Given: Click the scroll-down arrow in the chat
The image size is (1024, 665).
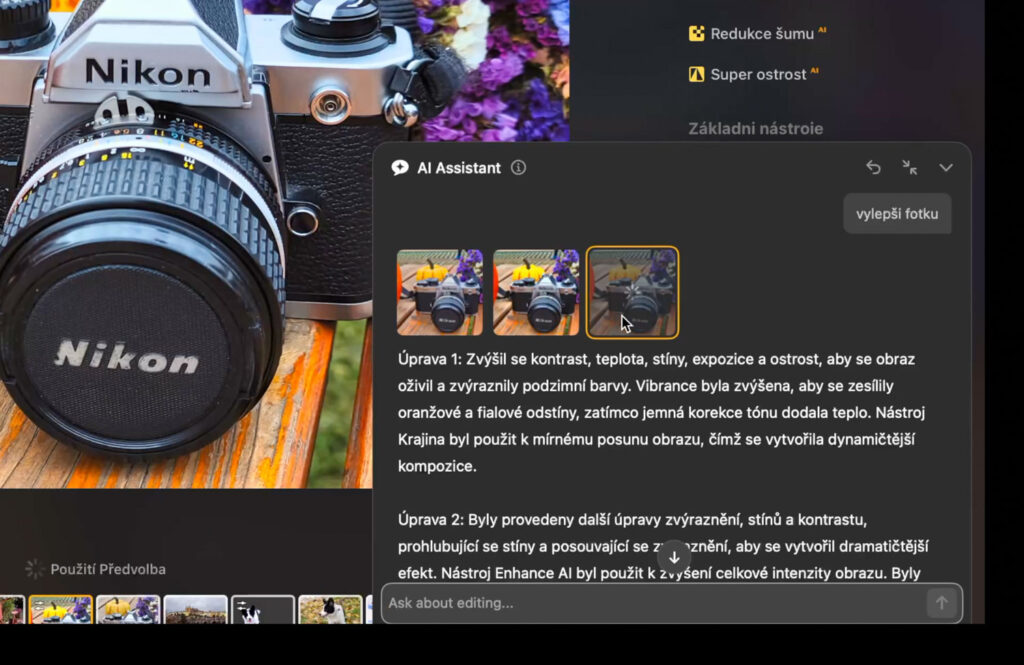Looking at the screenshot, I should click(674, 556).
